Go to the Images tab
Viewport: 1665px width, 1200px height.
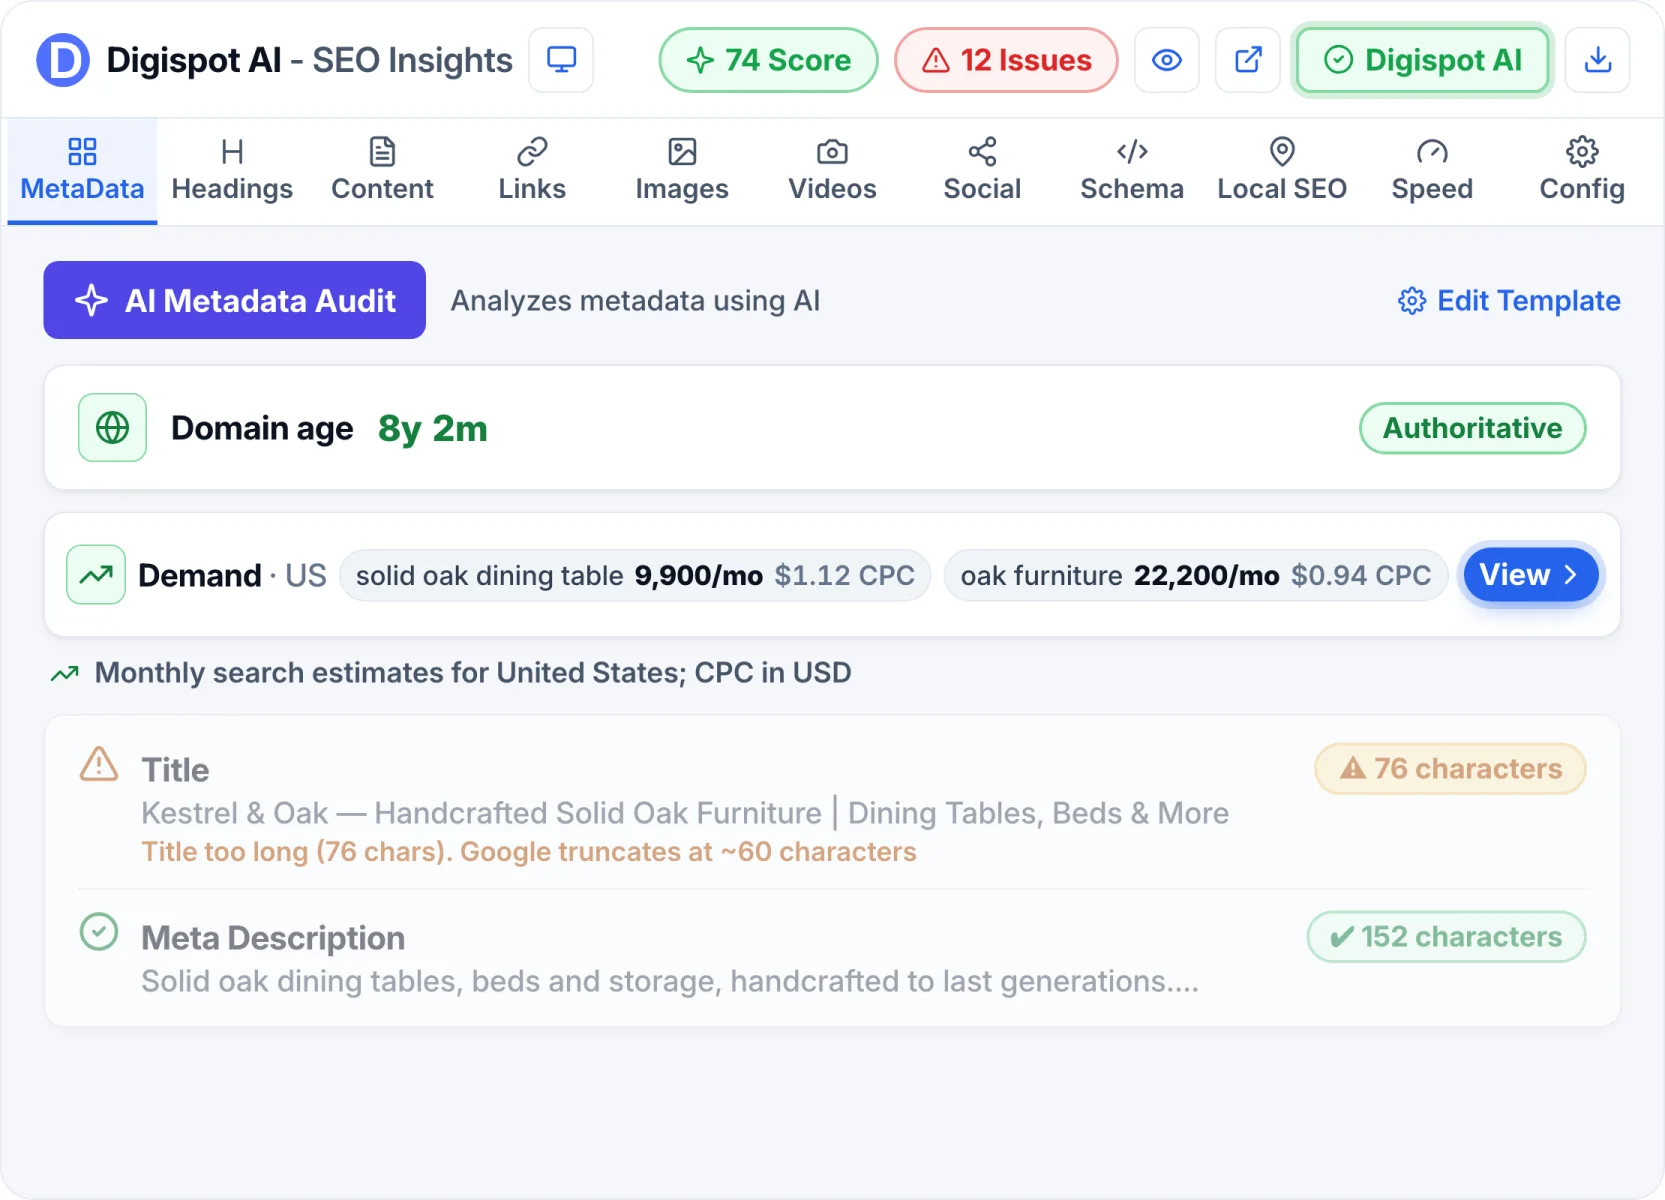pyautogui.click(x=682, y=171)
